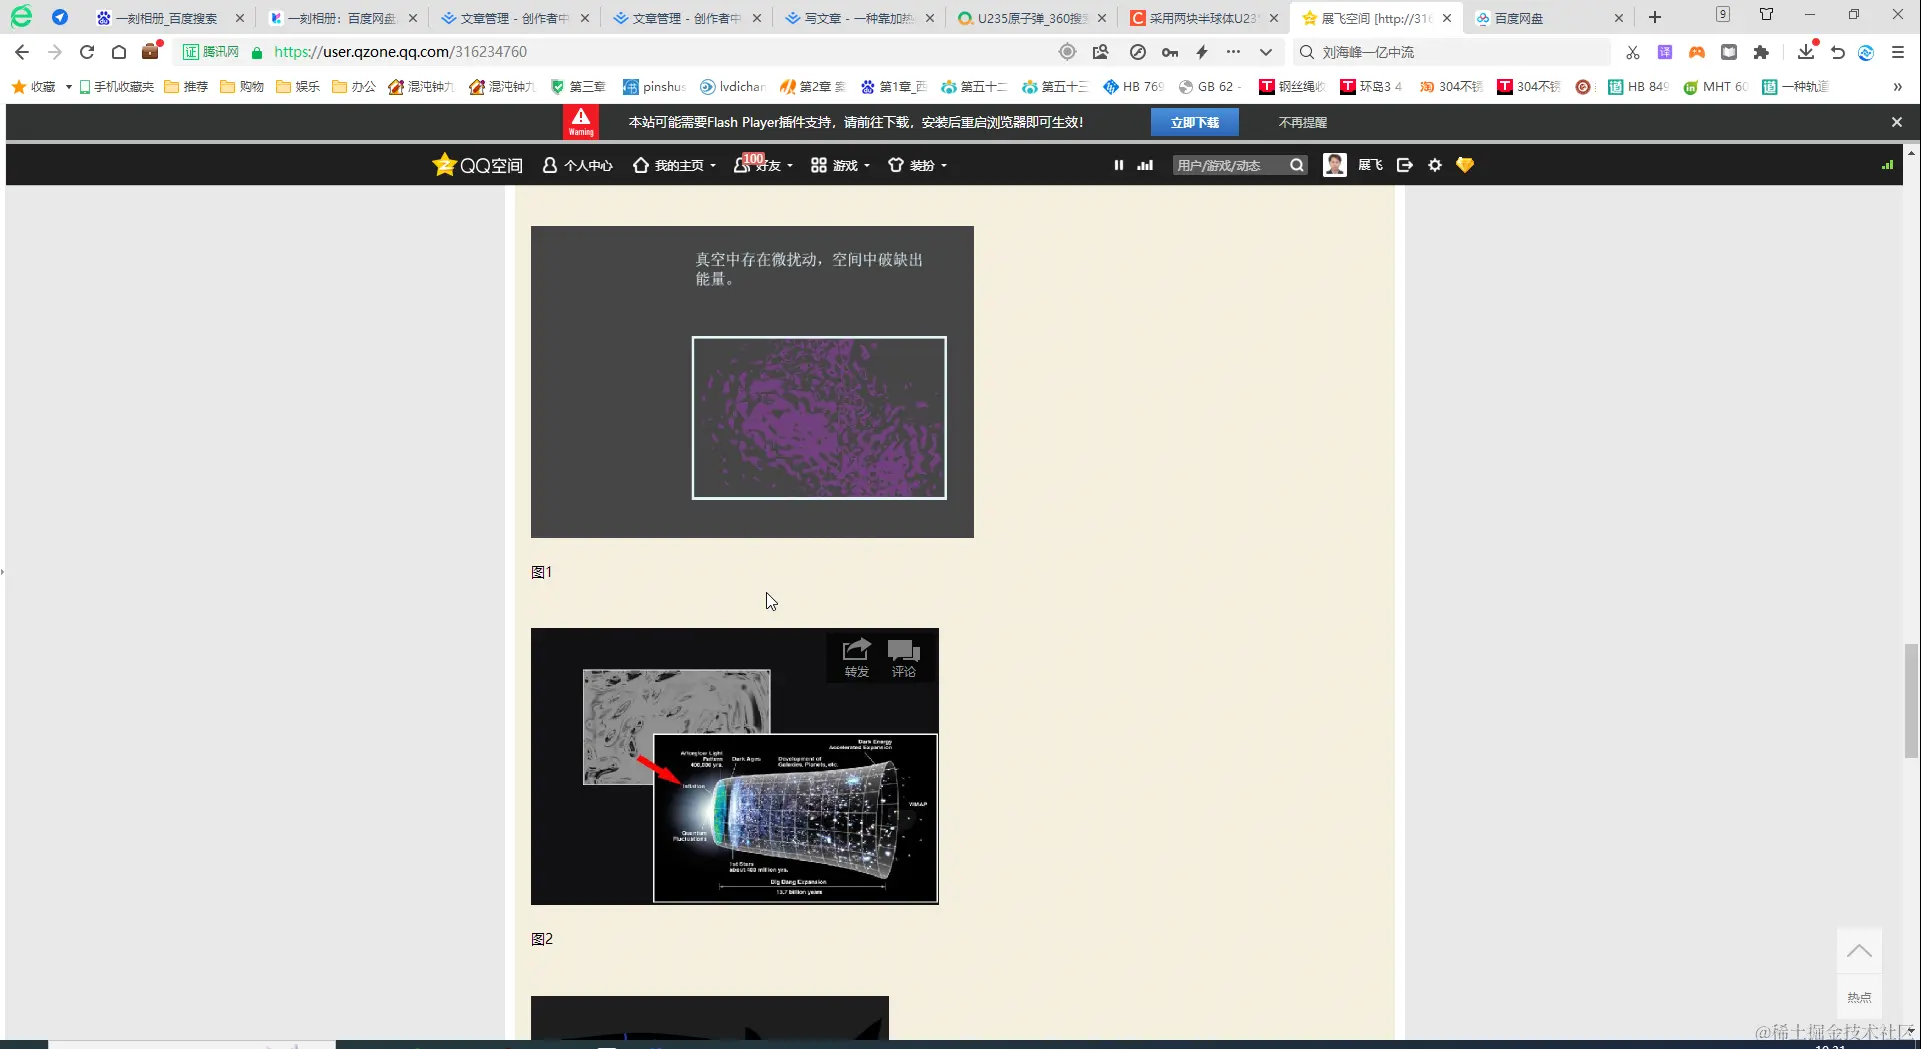Open the browser home page
This screenshot has width=1921, height=1049.
click(x=119, y=52)
